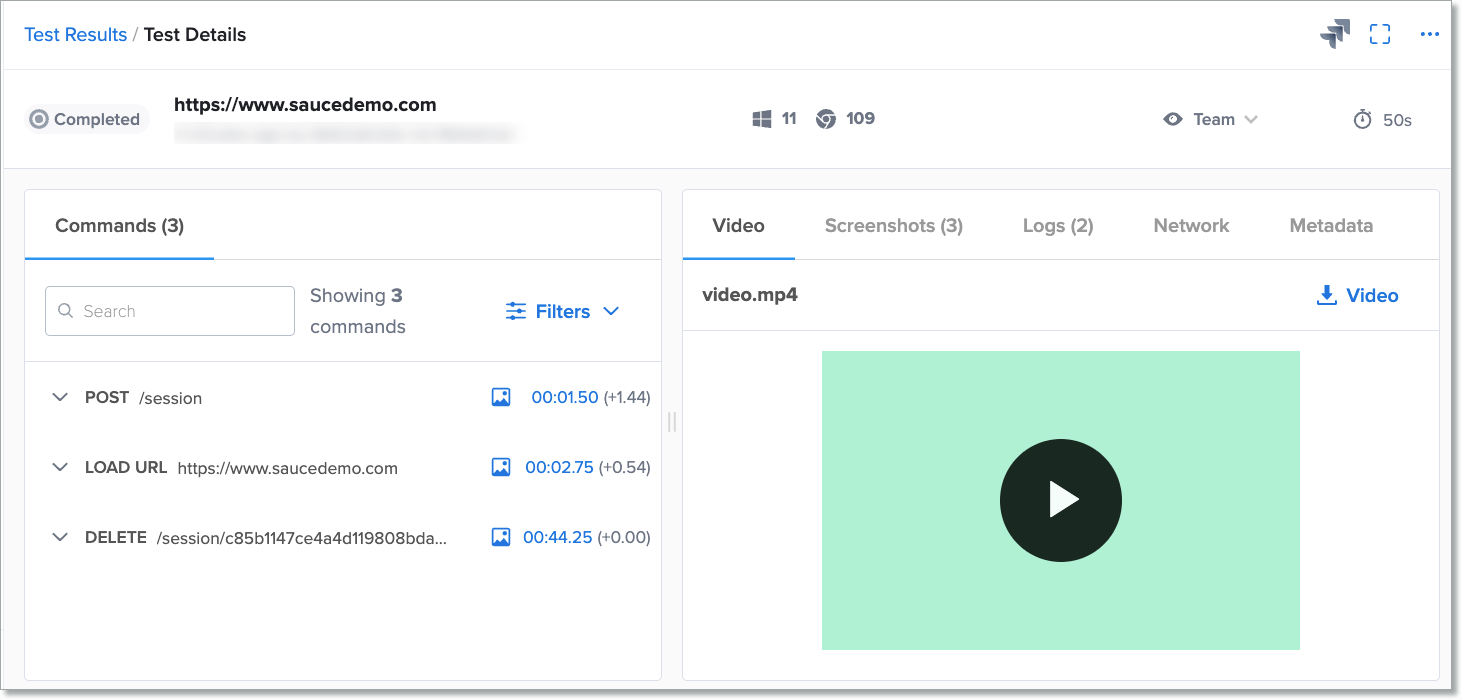The width and height of the screenshot is (1462, 700).
Task: Click the fullscreen expand icon
Action: click(1380, 35)
